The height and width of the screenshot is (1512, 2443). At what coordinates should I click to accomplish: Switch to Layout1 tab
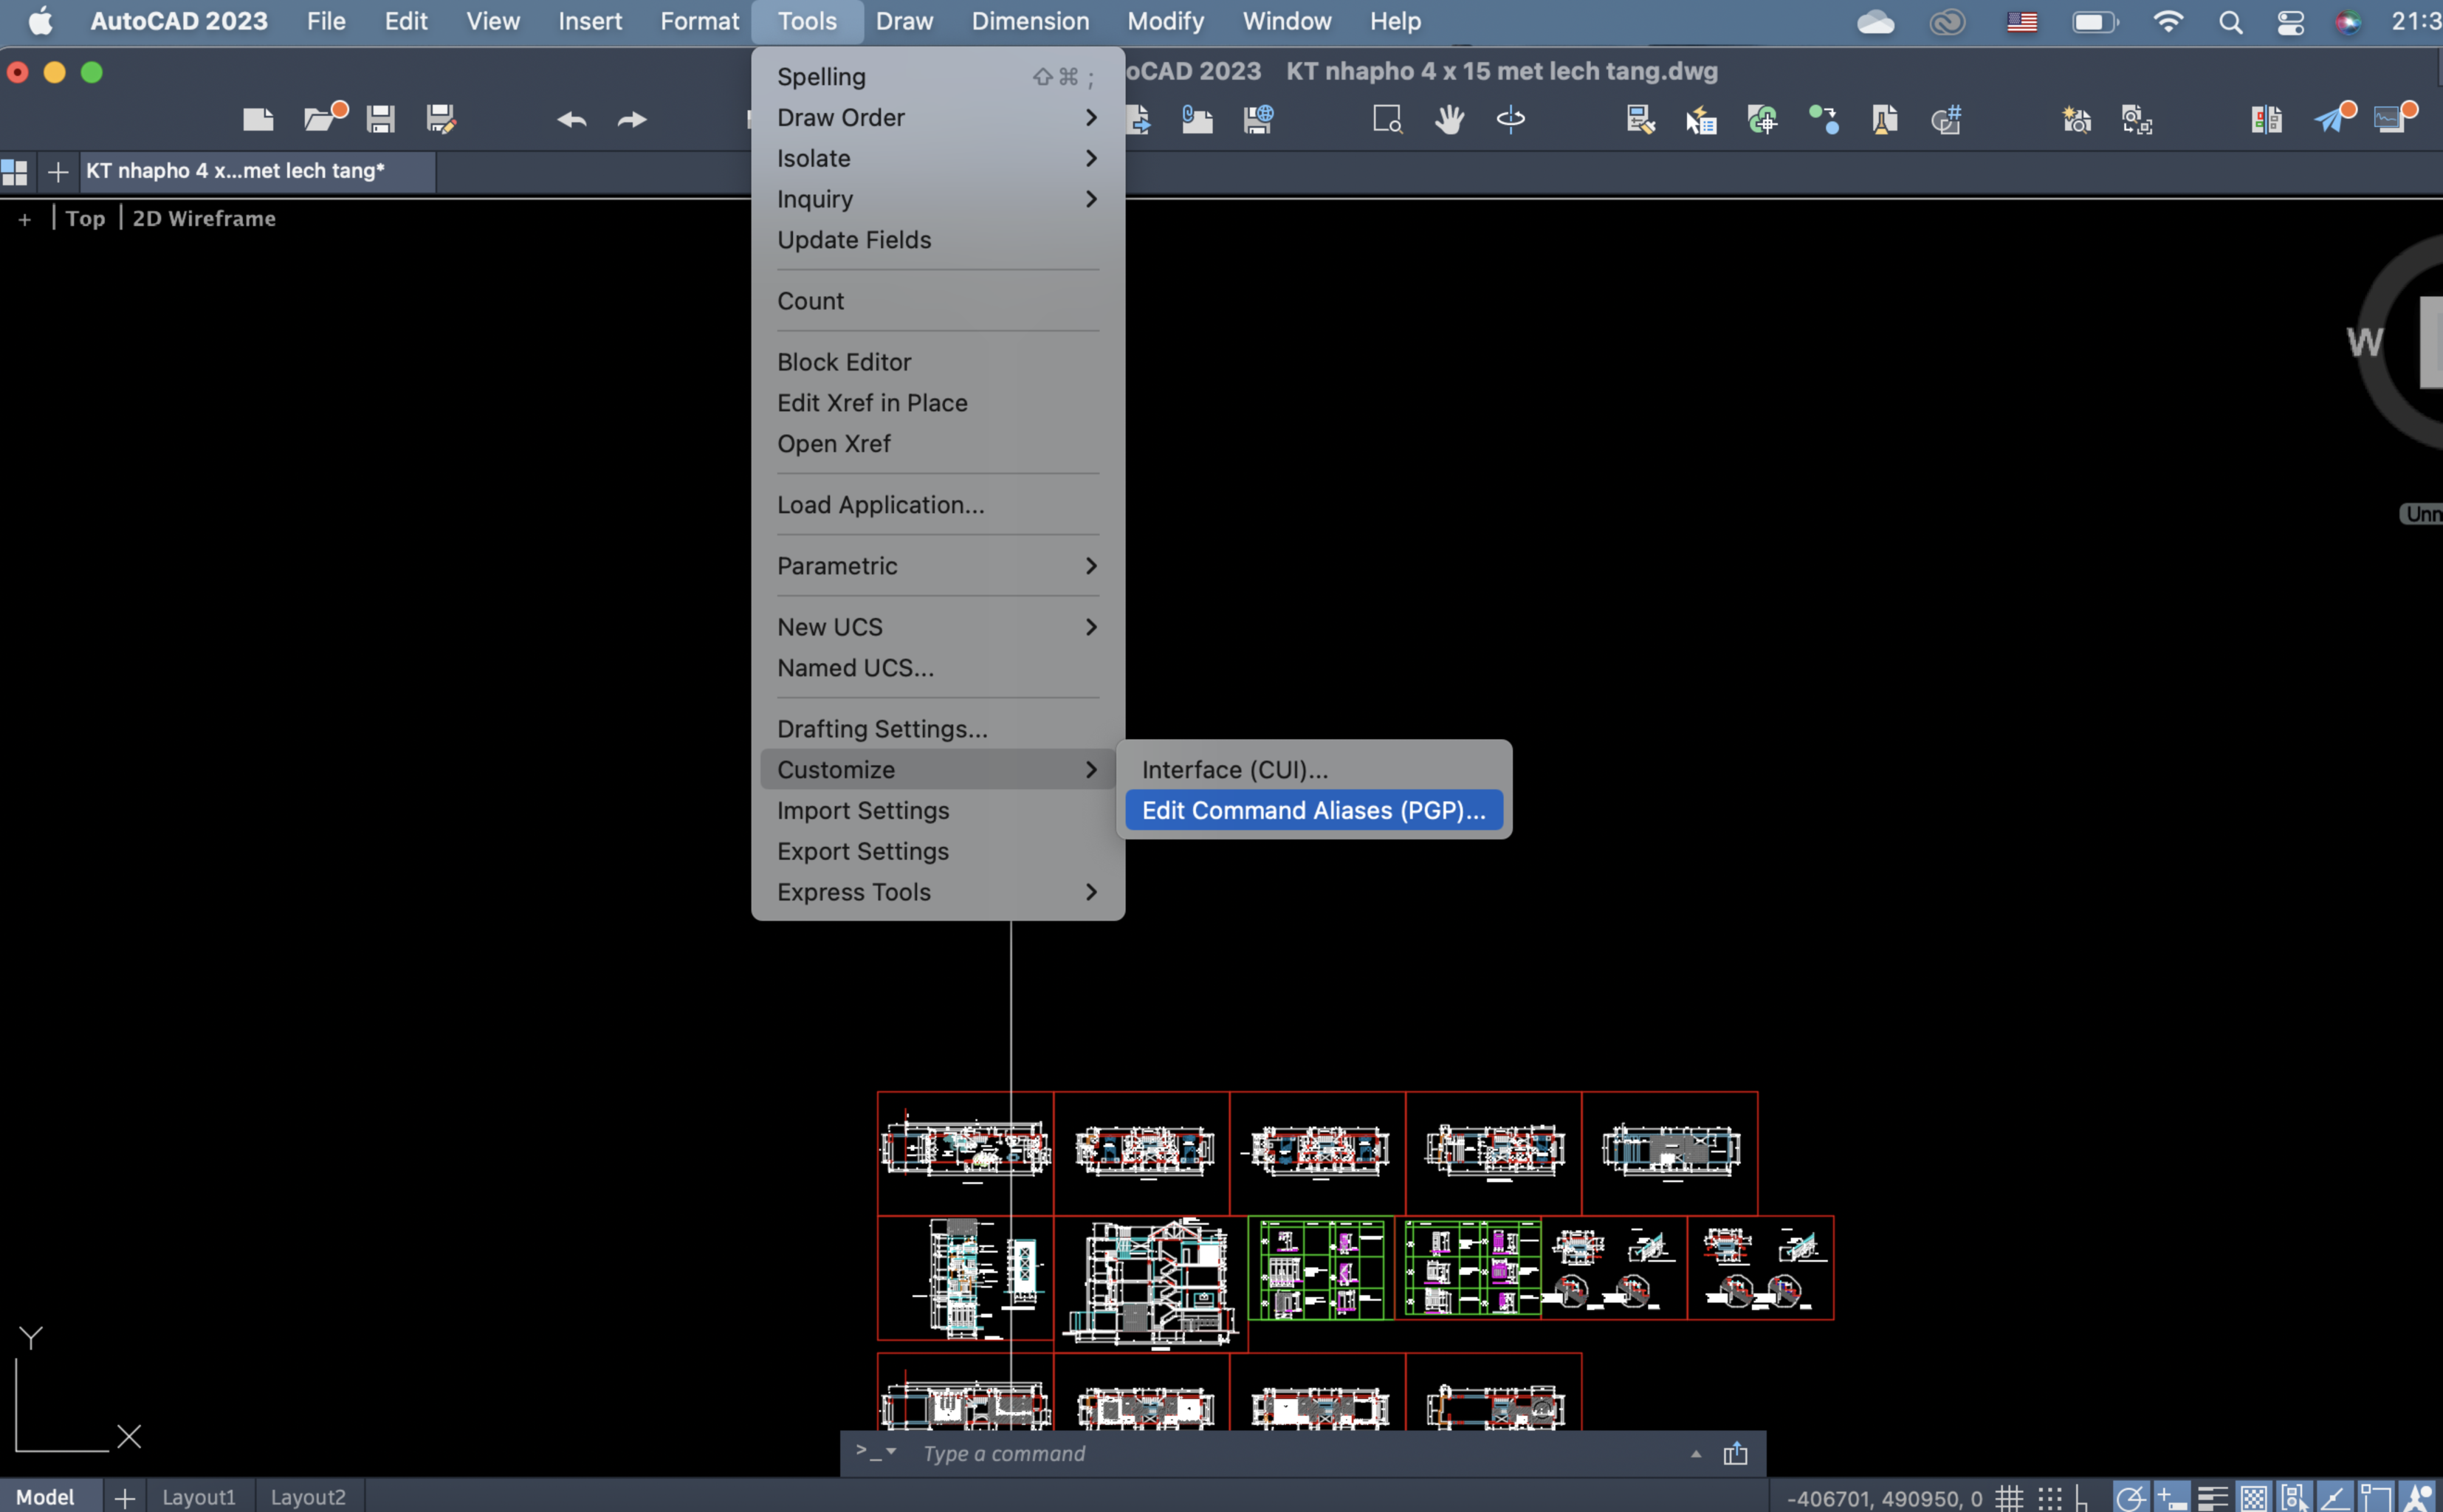point(197,1496)
